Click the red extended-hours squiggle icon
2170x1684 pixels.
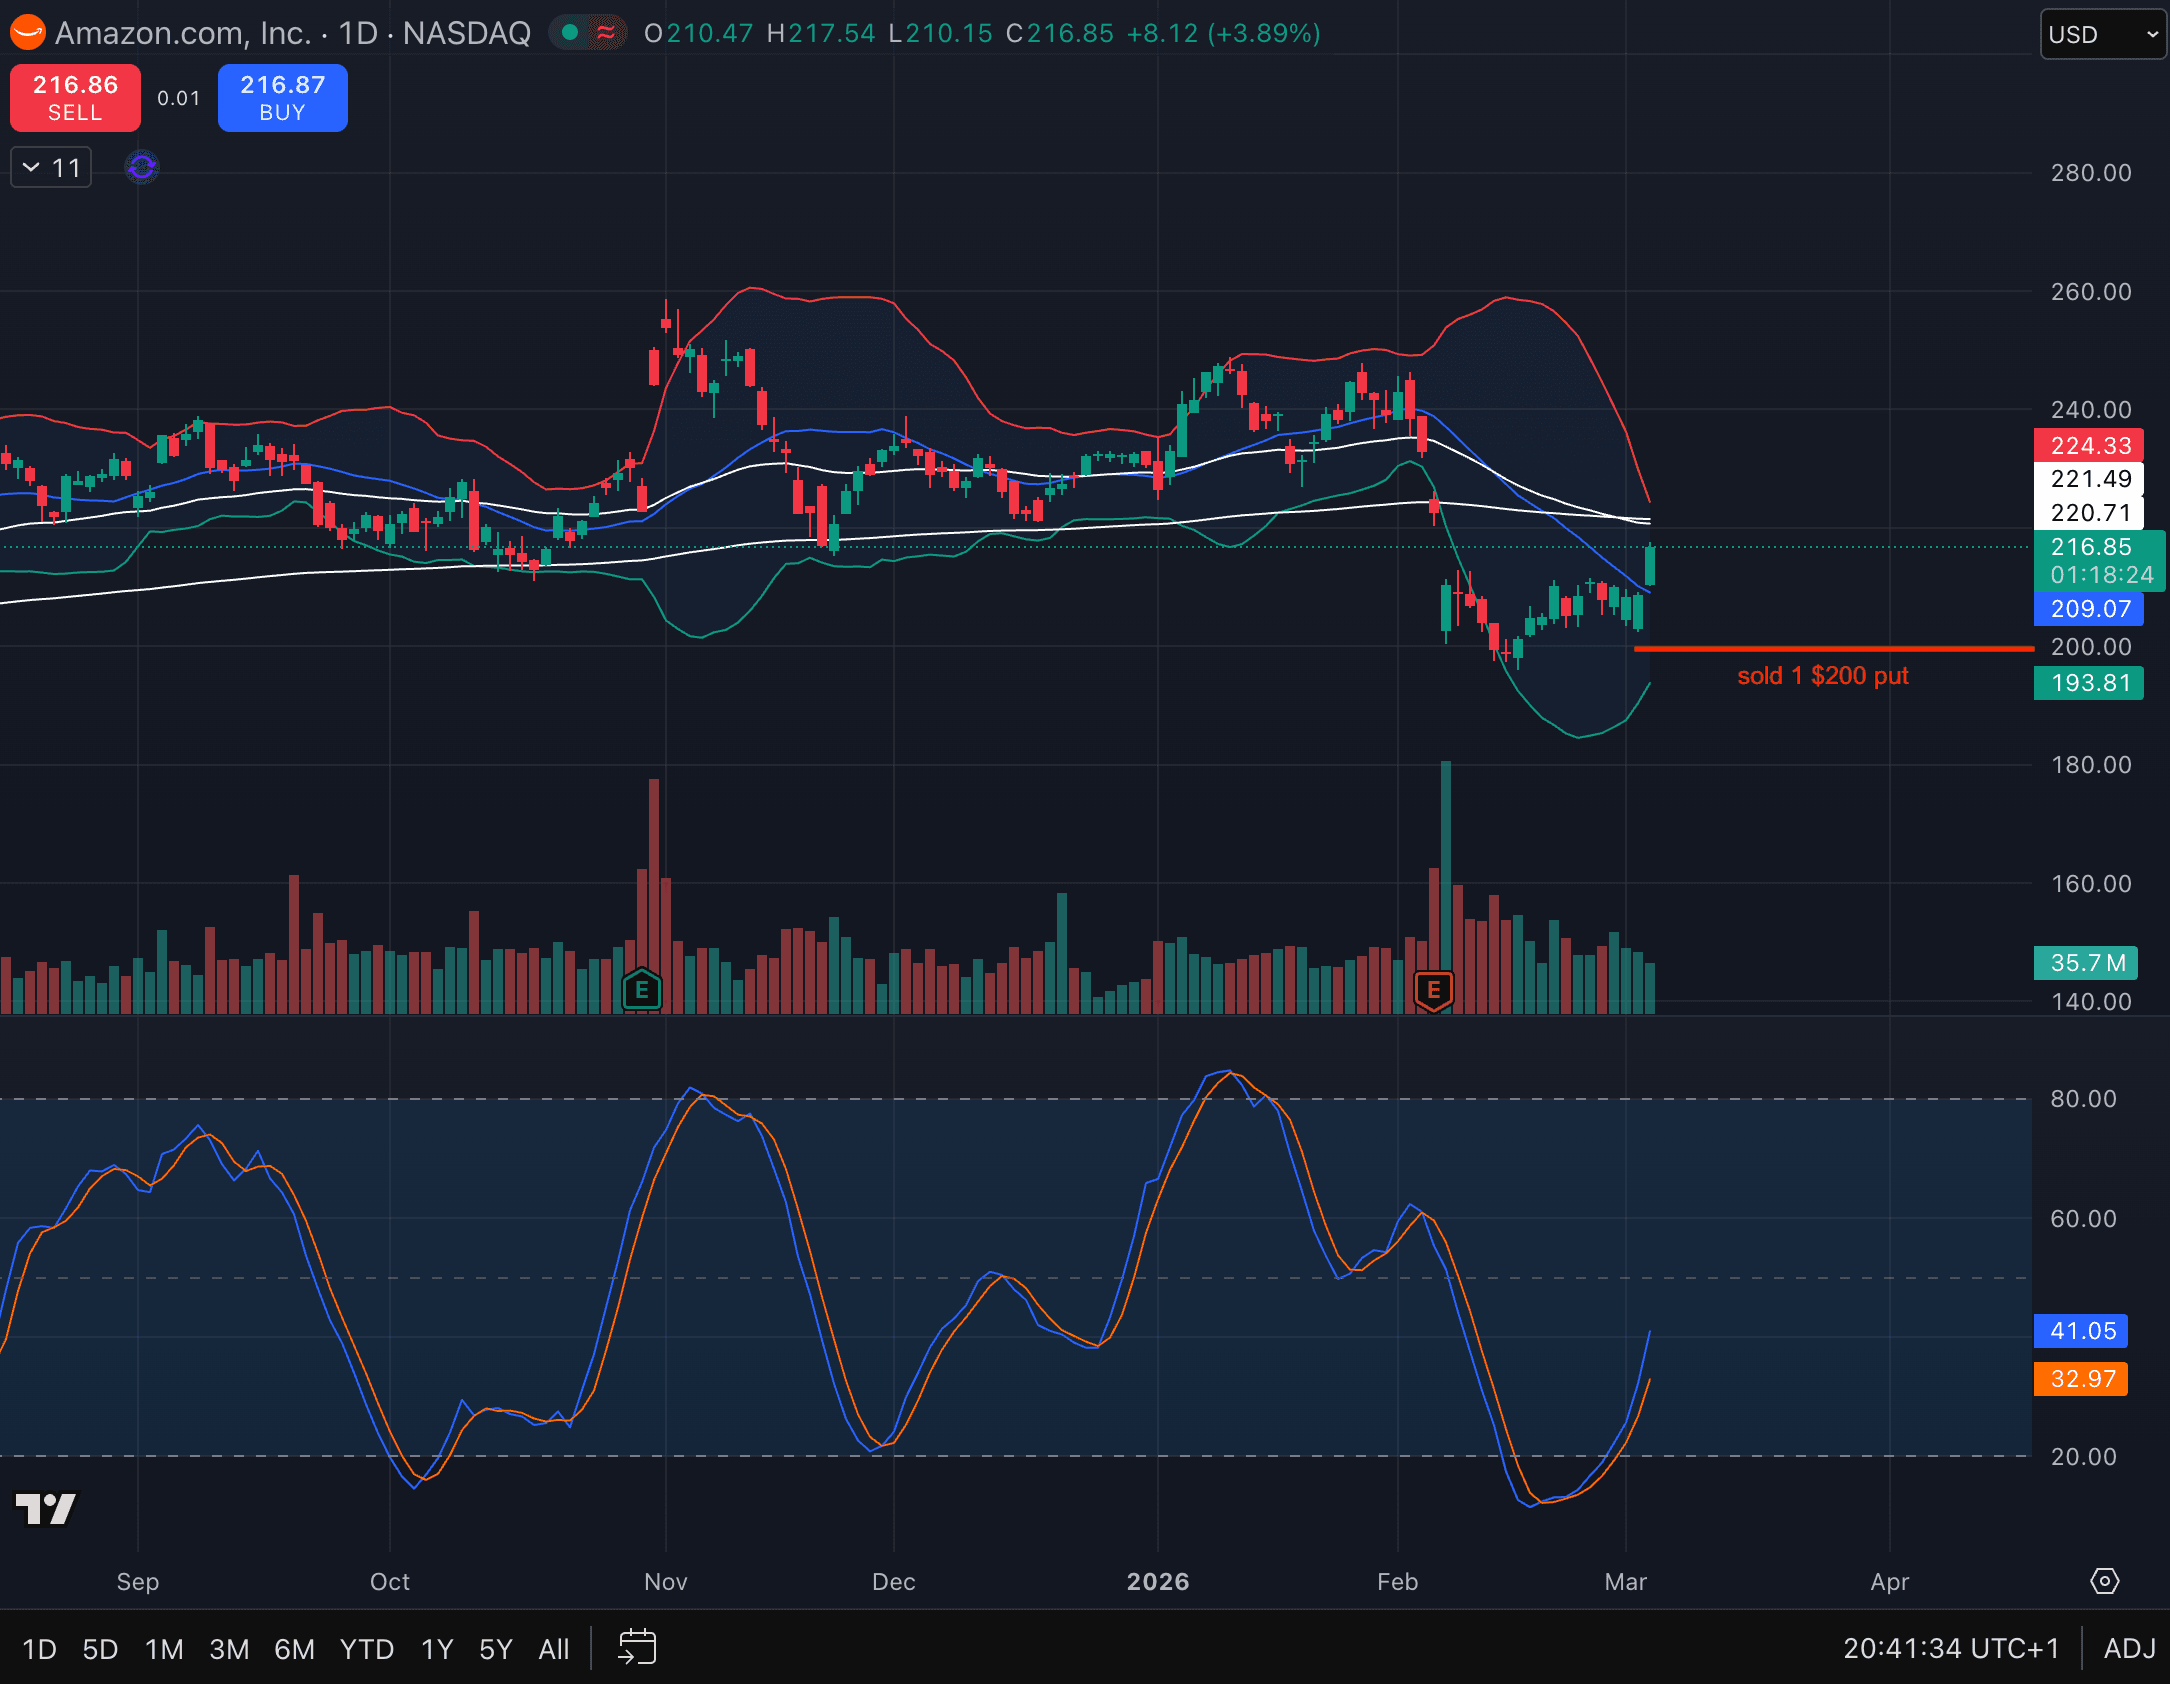606,32
